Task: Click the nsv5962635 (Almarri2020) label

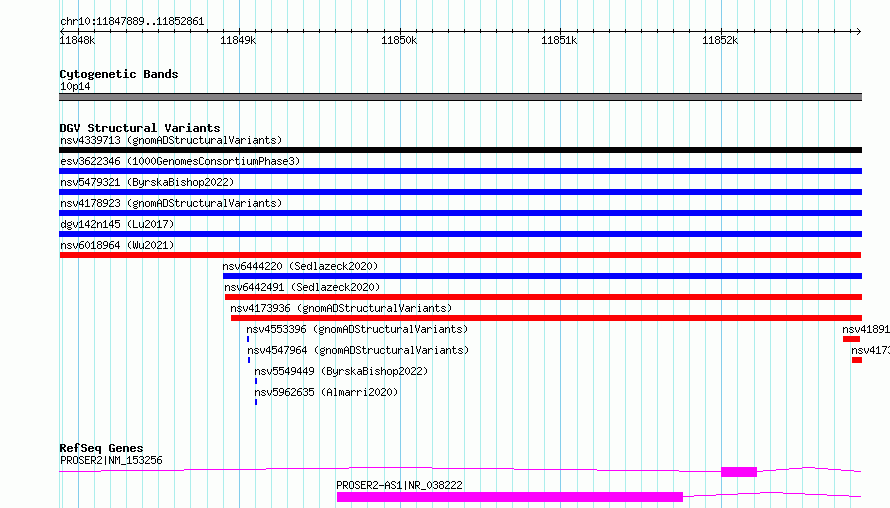Action: [326, 392]
